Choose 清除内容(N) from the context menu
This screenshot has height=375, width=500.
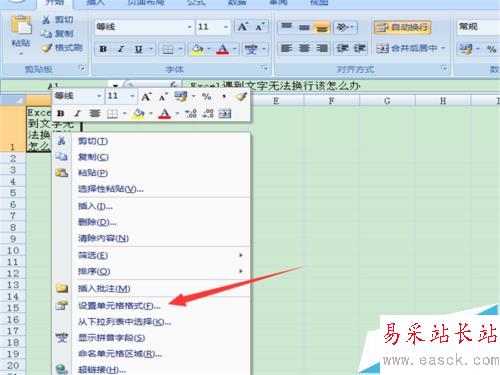152,238
